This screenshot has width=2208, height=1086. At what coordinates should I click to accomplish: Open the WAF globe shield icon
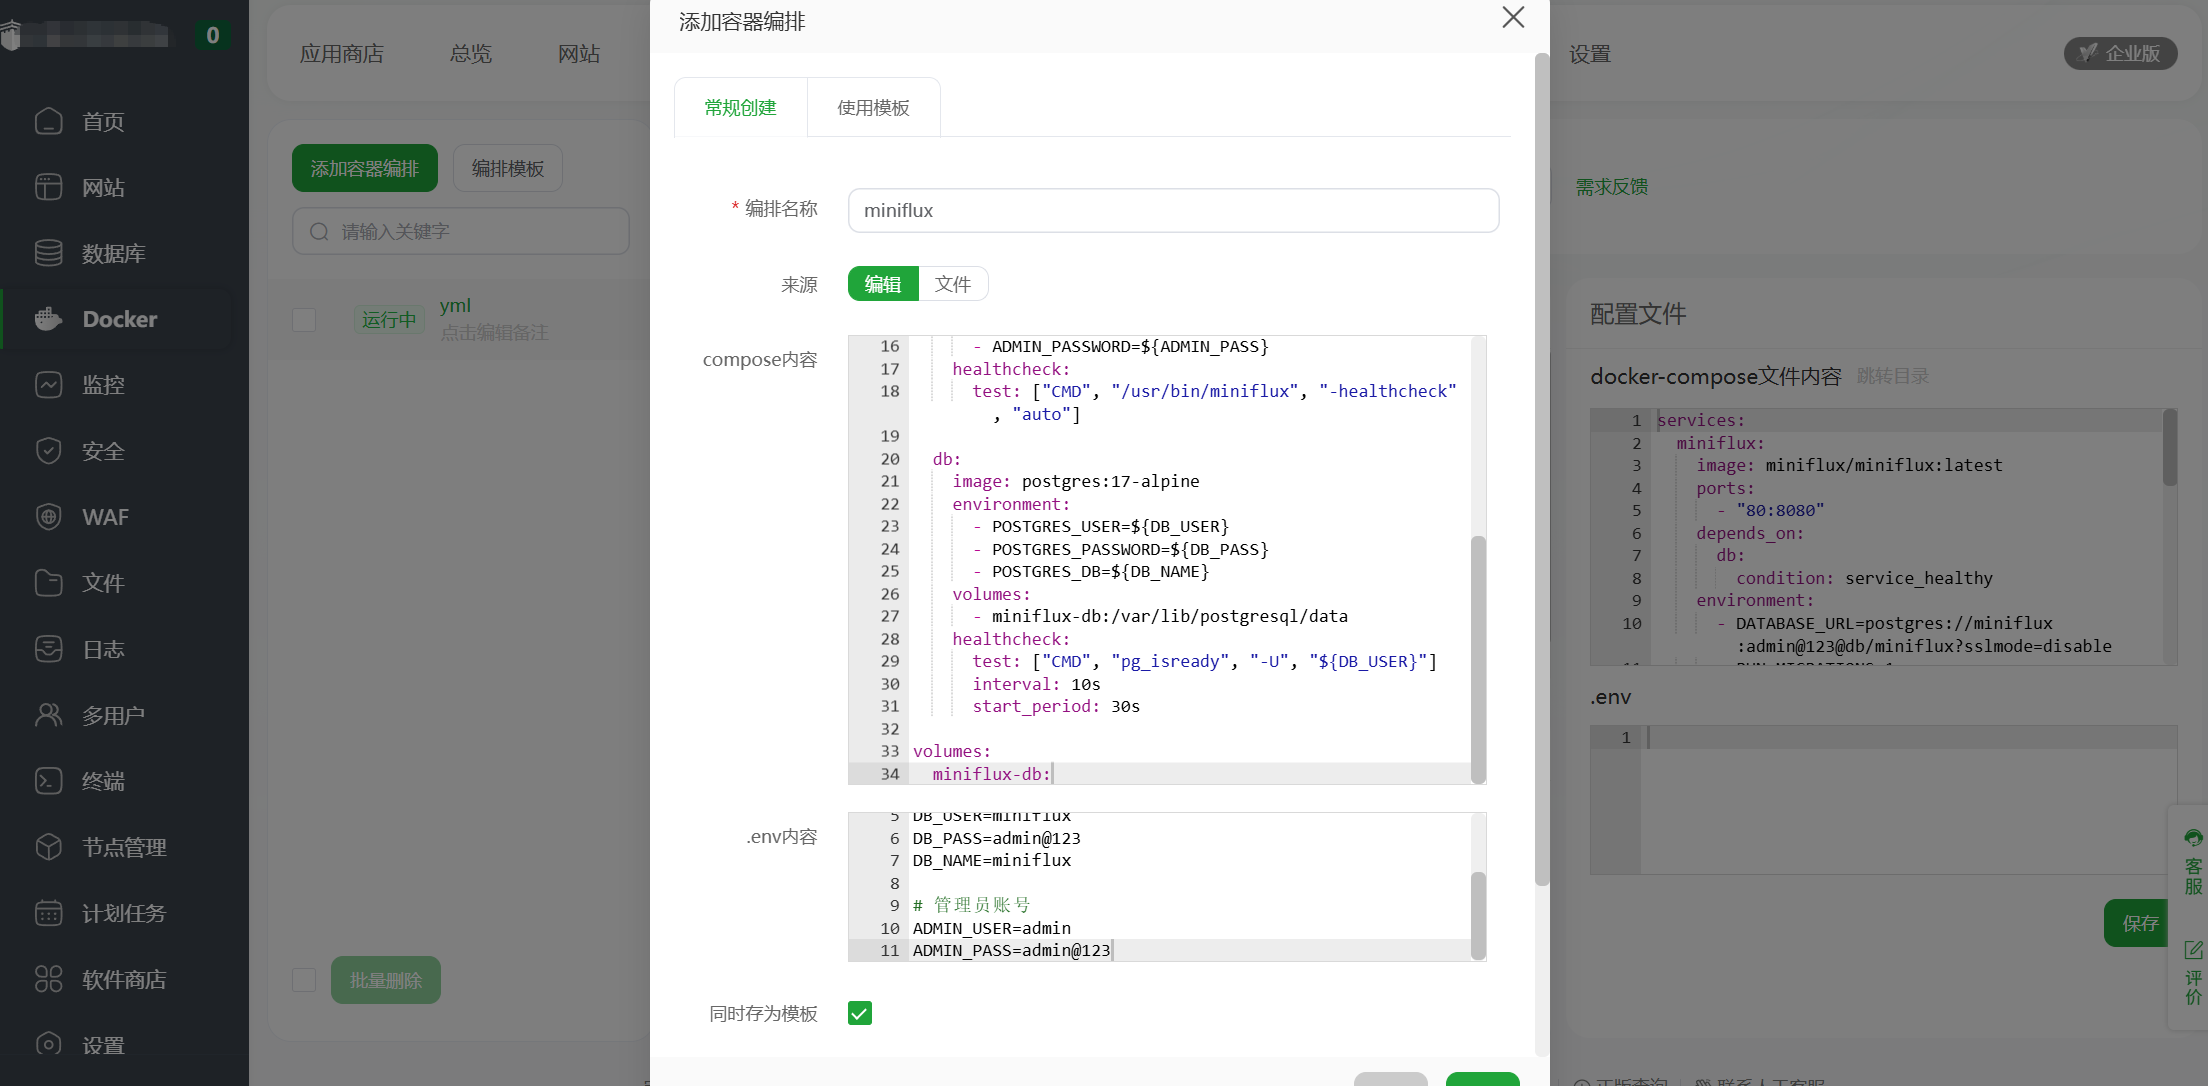[48, 517]
